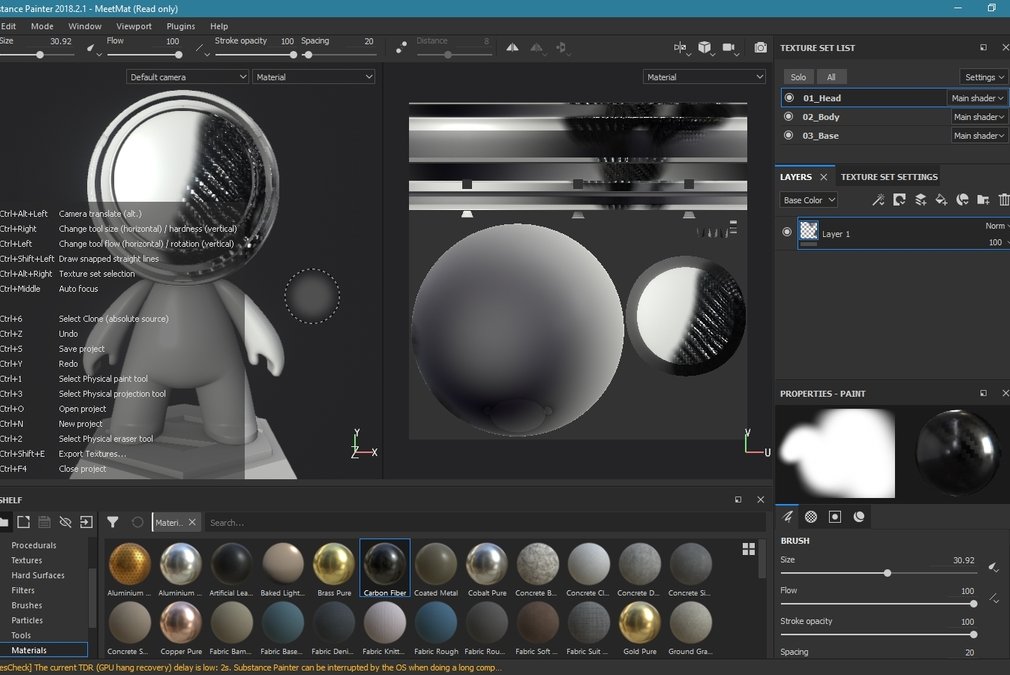The image size is (1010, 675).
Task: Click the Solo button
Action: pyautogui.click(x=798, y=77)
